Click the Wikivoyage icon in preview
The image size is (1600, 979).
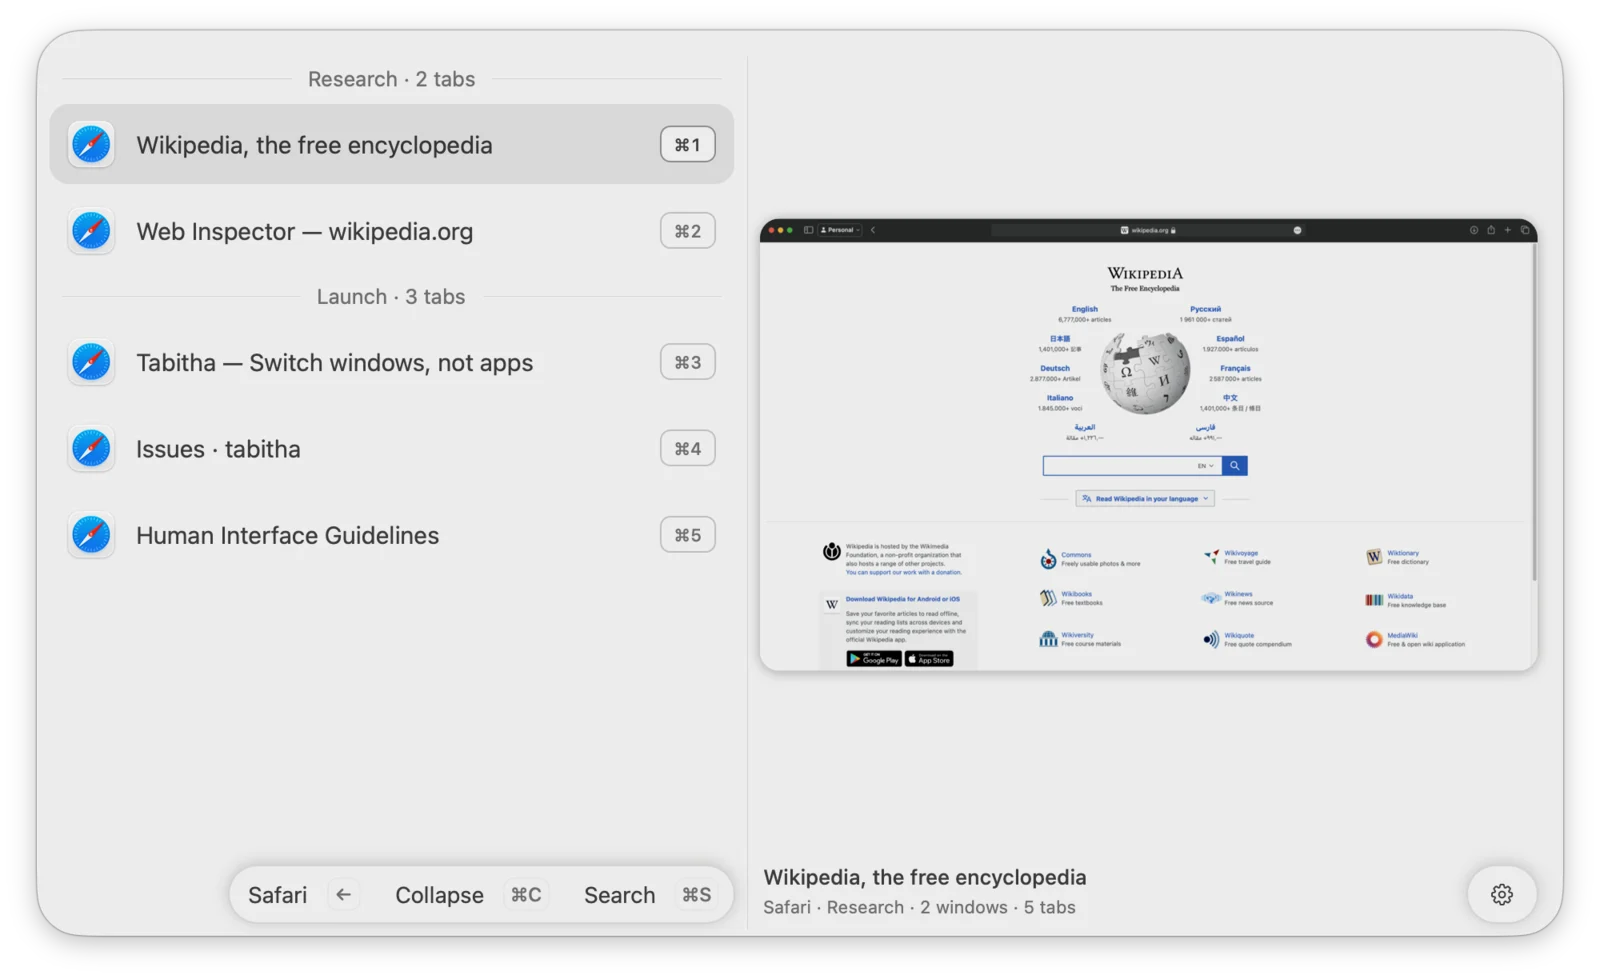tap(1211, 556)
